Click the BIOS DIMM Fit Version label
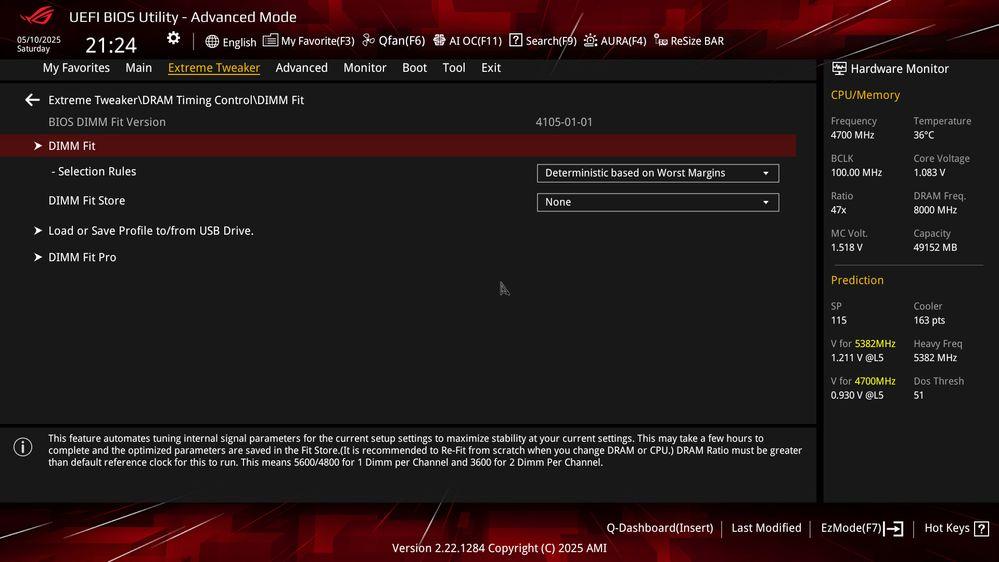This screenshot has height=562, width=999. click(x=107, y=122)
